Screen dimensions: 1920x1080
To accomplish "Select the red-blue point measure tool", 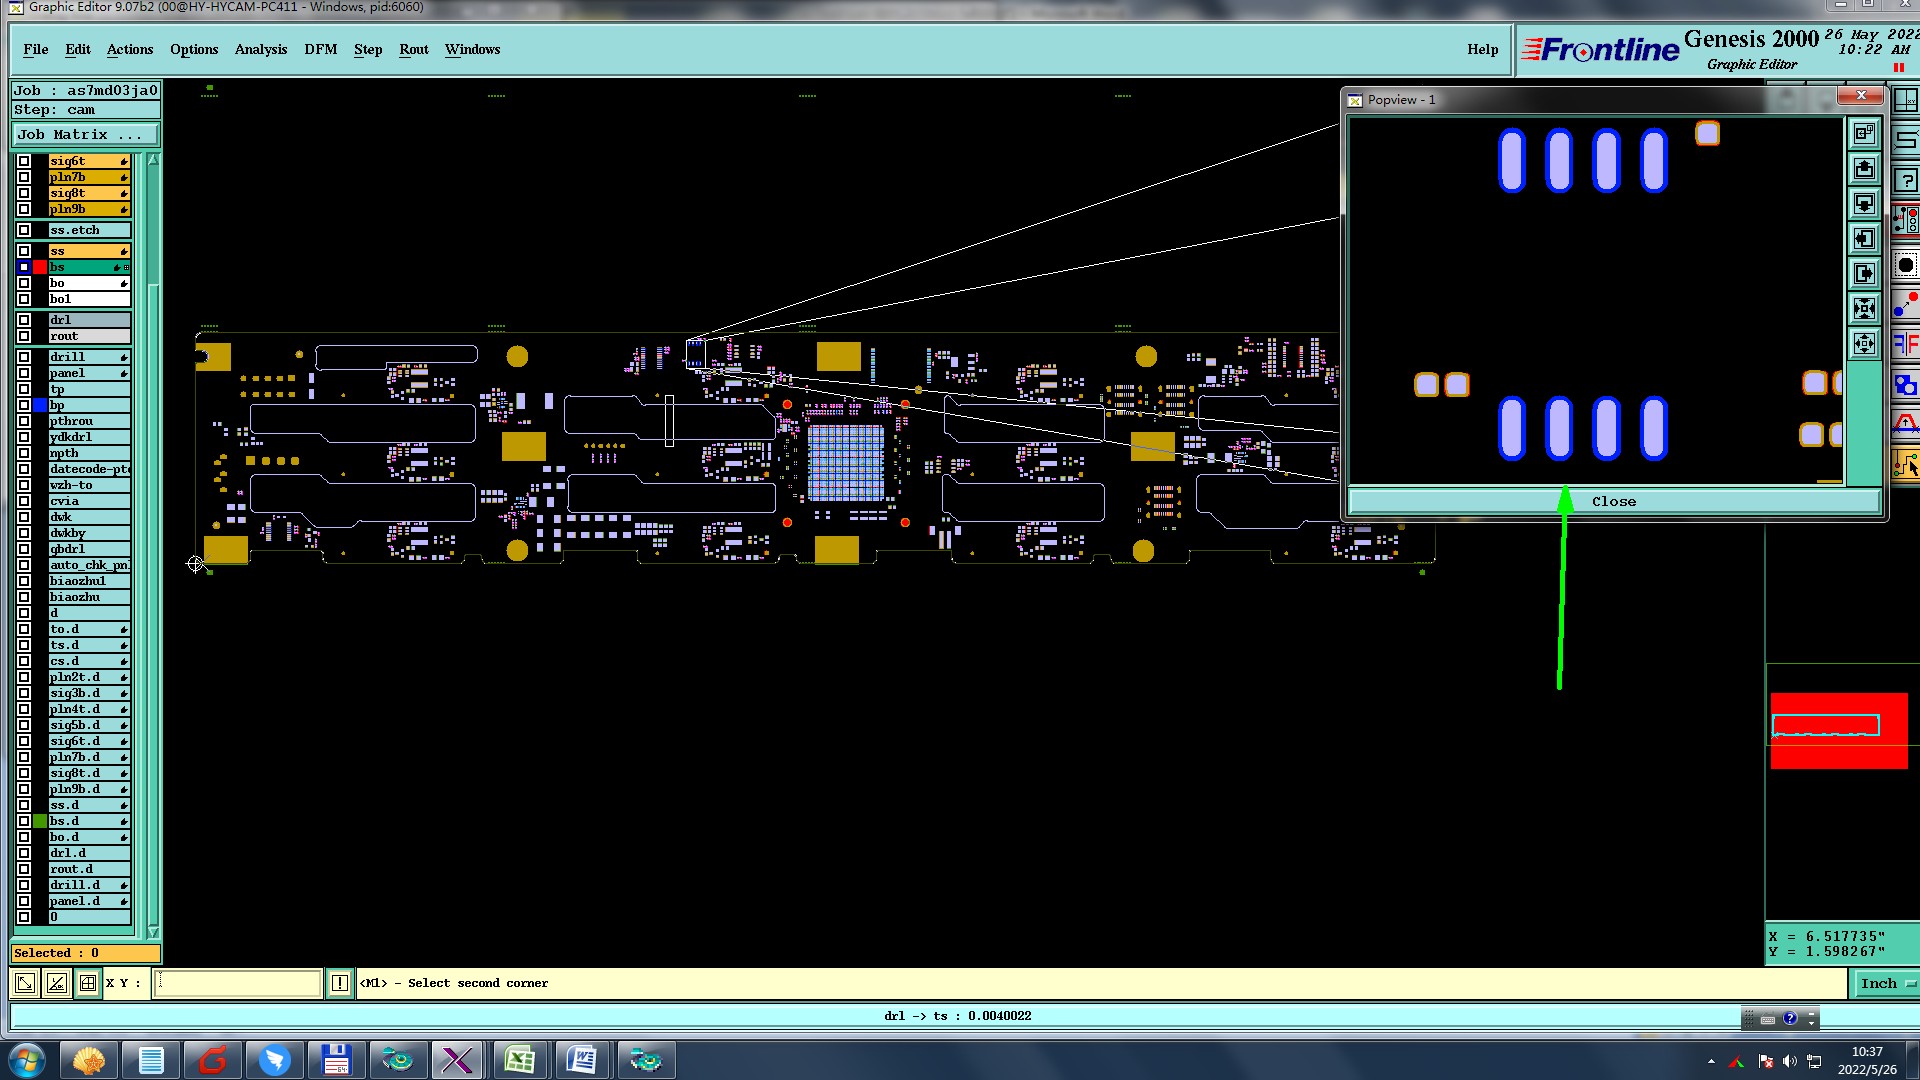I will (1906, 305).
